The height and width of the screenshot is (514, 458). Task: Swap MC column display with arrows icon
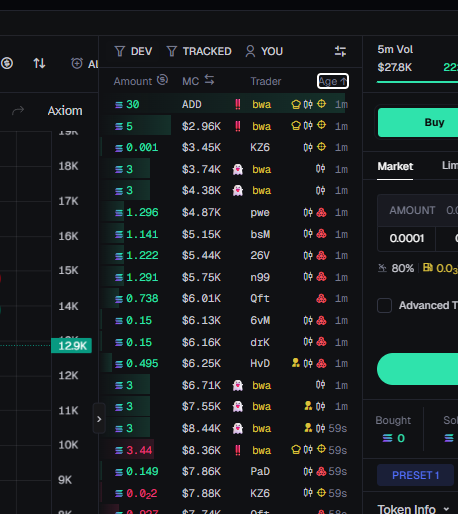[x=209, y=80]
